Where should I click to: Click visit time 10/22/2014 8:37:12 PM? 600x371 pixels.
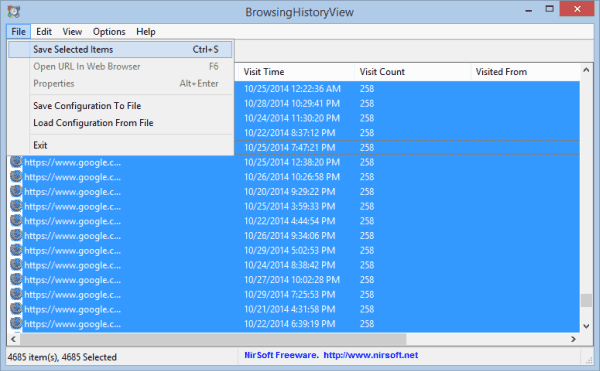coord(290,133)
